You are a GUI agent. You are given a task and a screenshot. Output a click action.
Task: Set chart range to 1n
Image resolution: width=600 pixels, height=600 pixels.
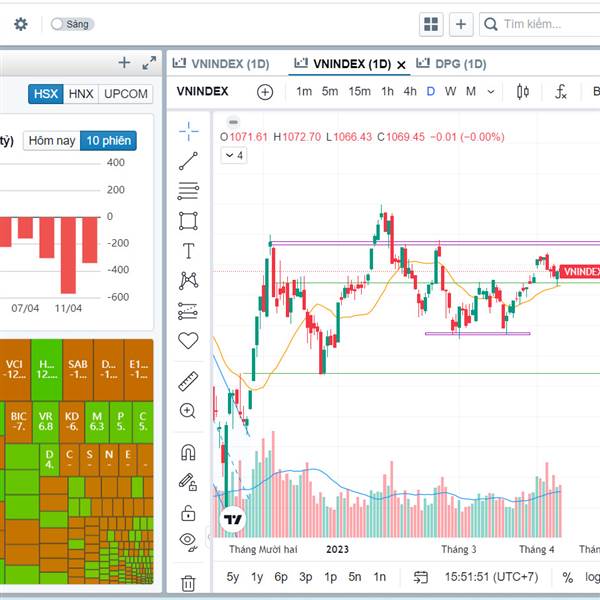[x=380, y=577]
